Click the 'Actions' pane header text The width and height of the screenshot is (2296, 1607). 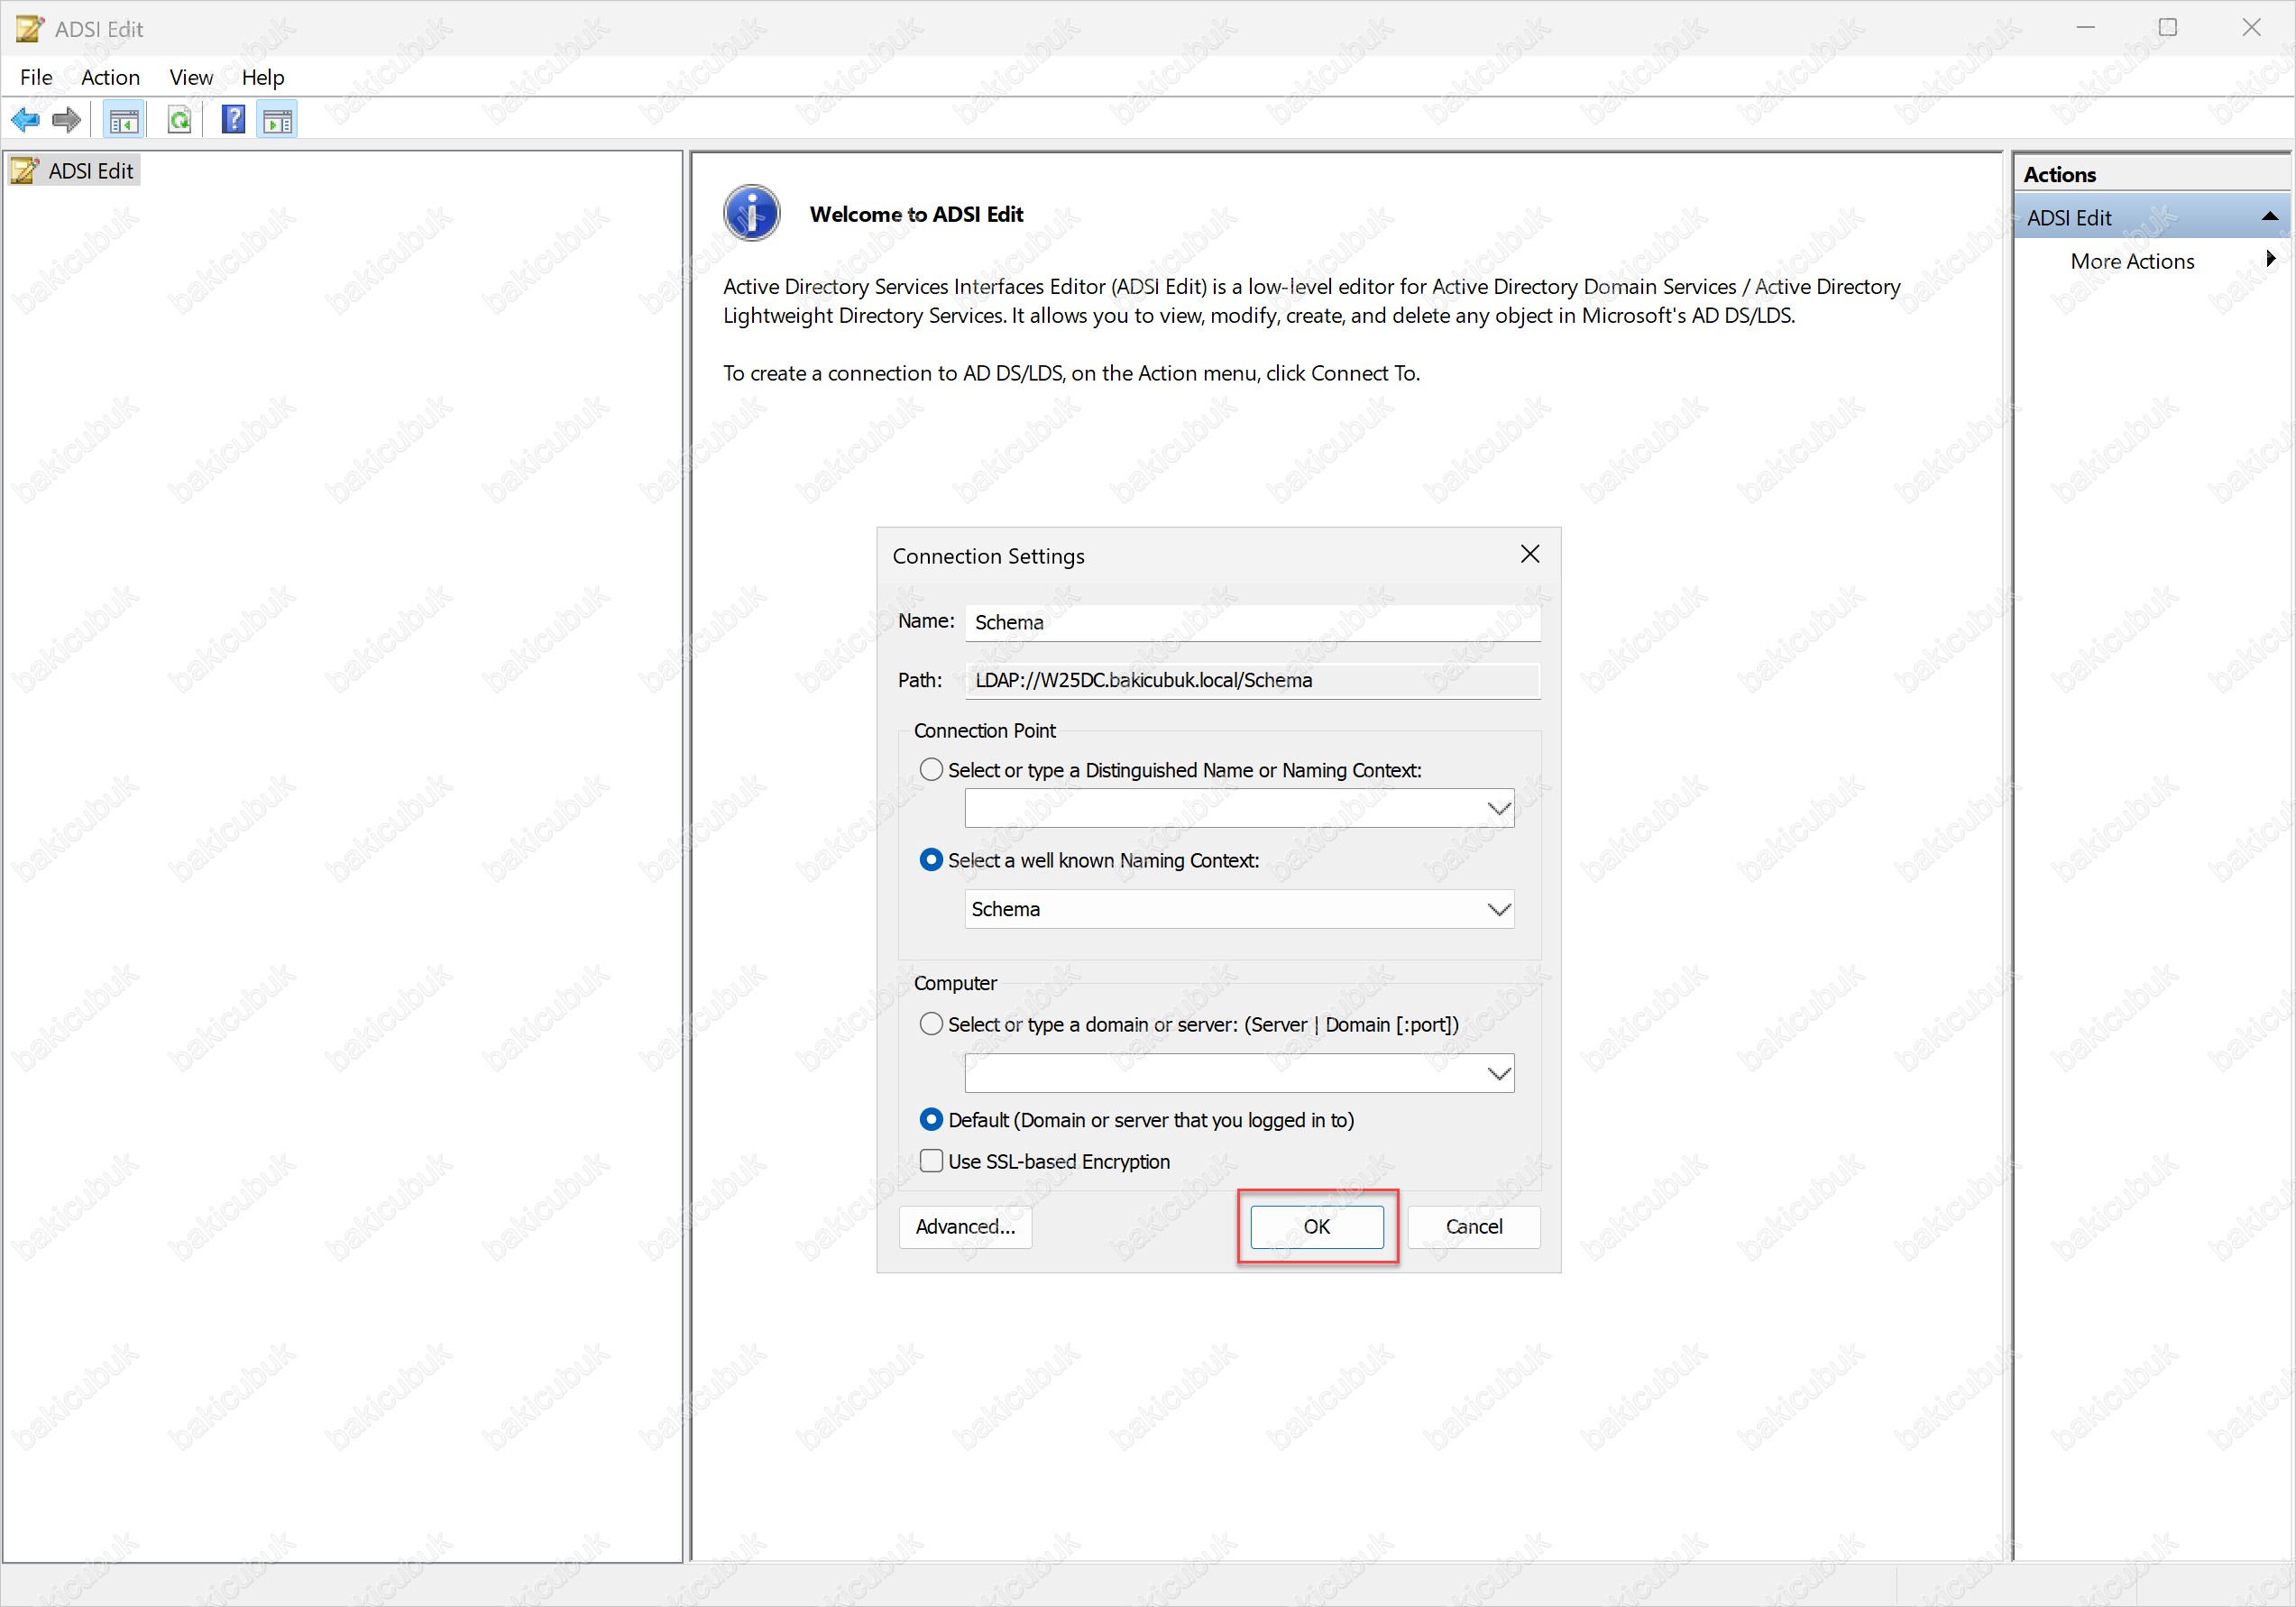click(2059, 174)
